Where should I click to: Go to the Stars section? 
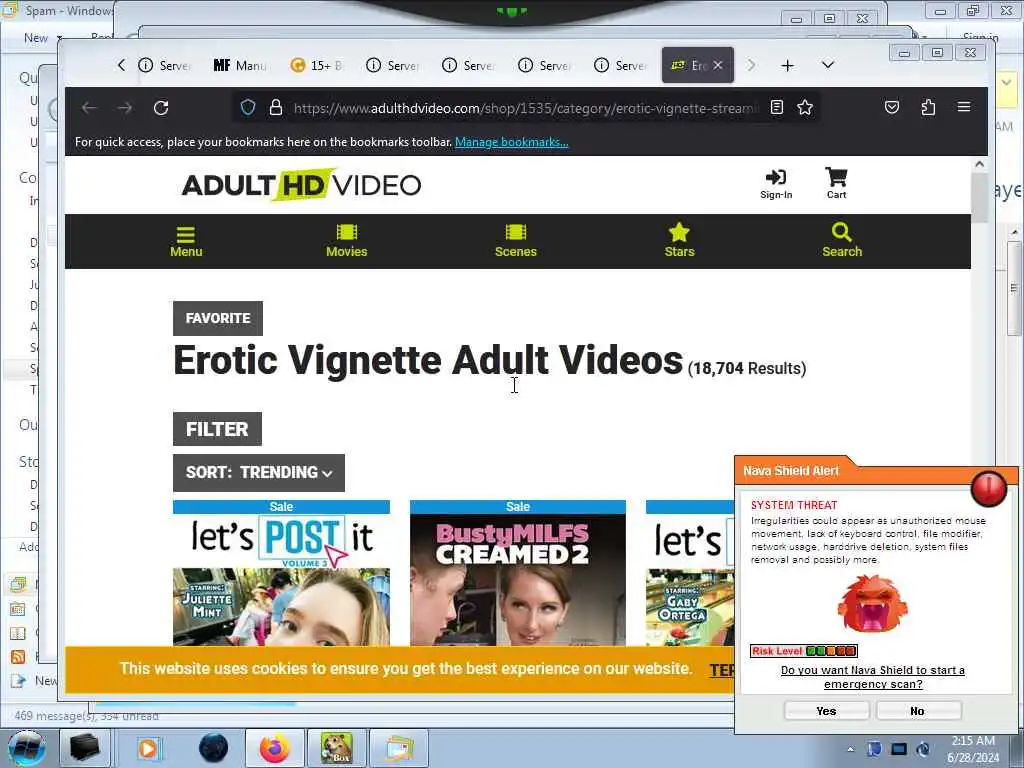pos(679,240)
